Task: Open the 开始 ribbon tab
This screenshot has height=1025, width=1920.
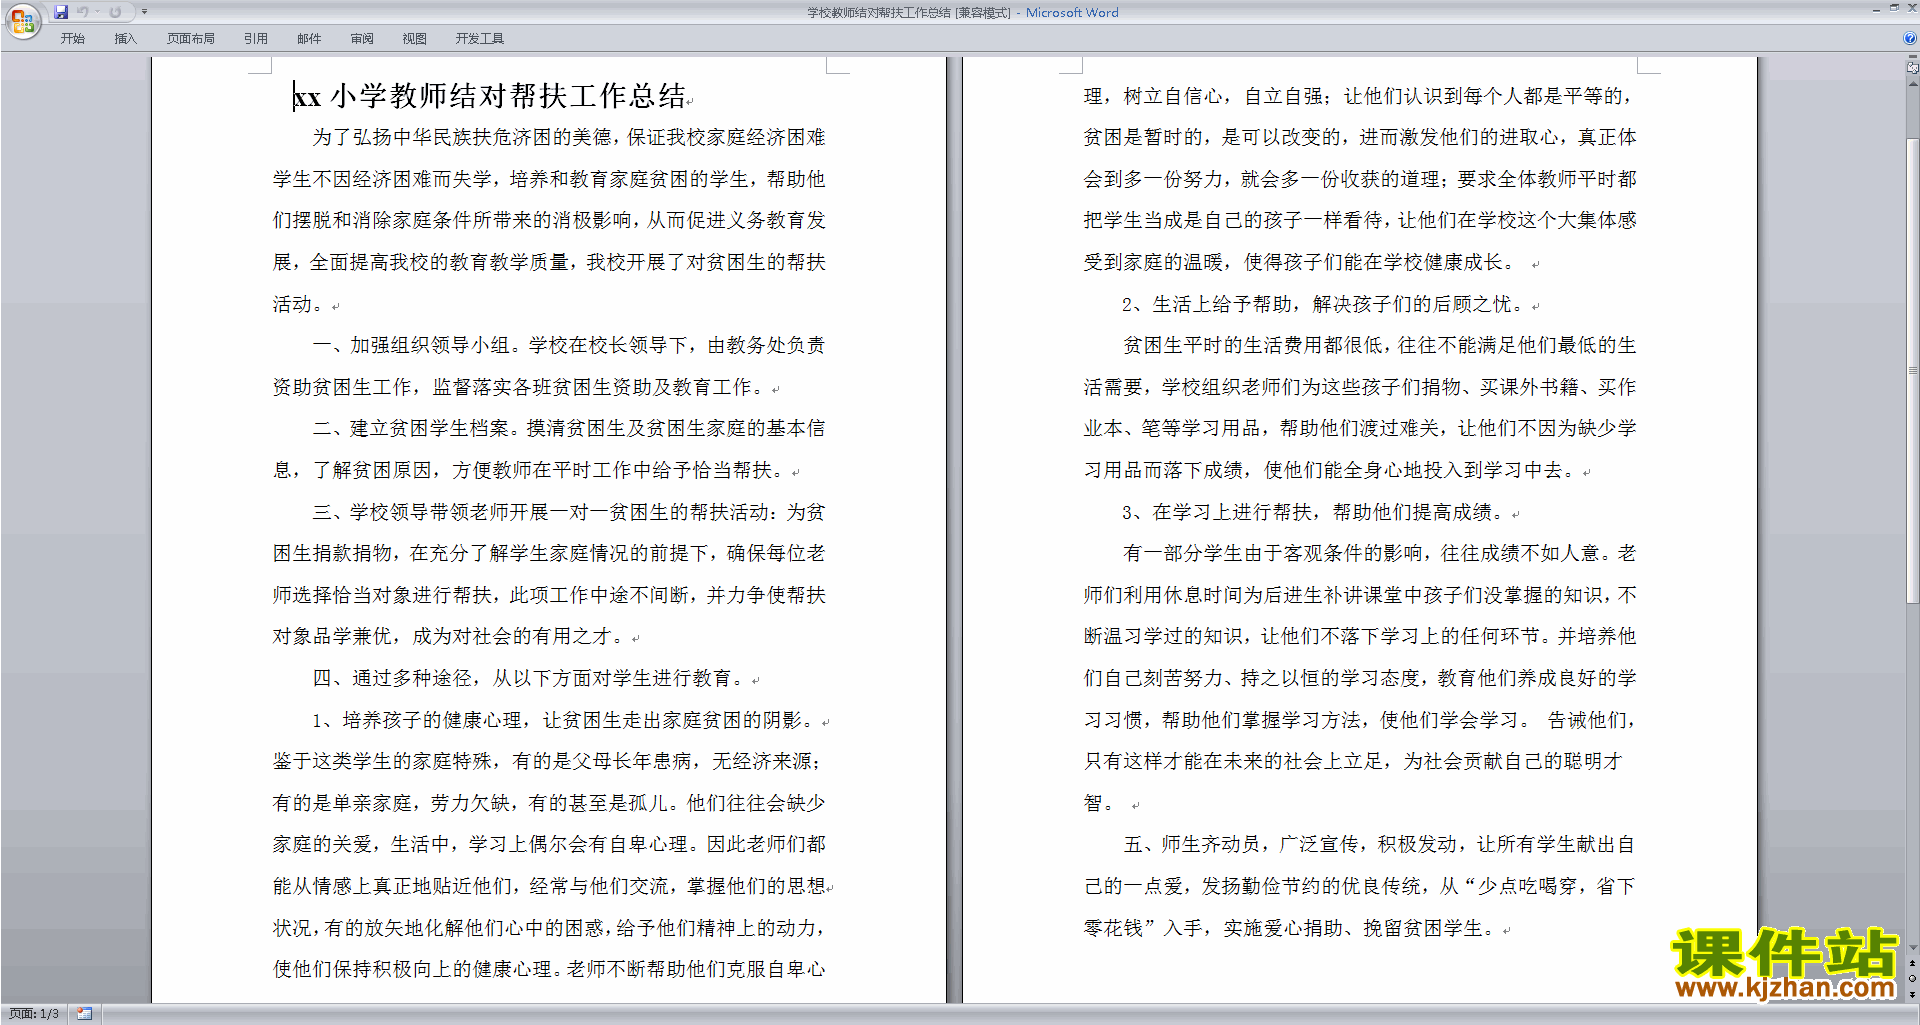Action: 72,39
